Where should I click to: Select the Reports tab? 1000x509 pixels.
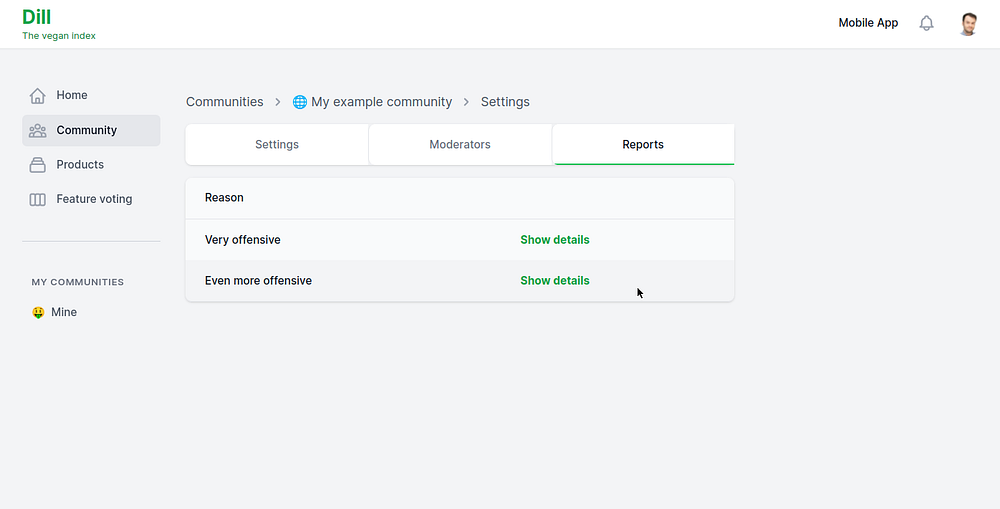coord(643,145)
